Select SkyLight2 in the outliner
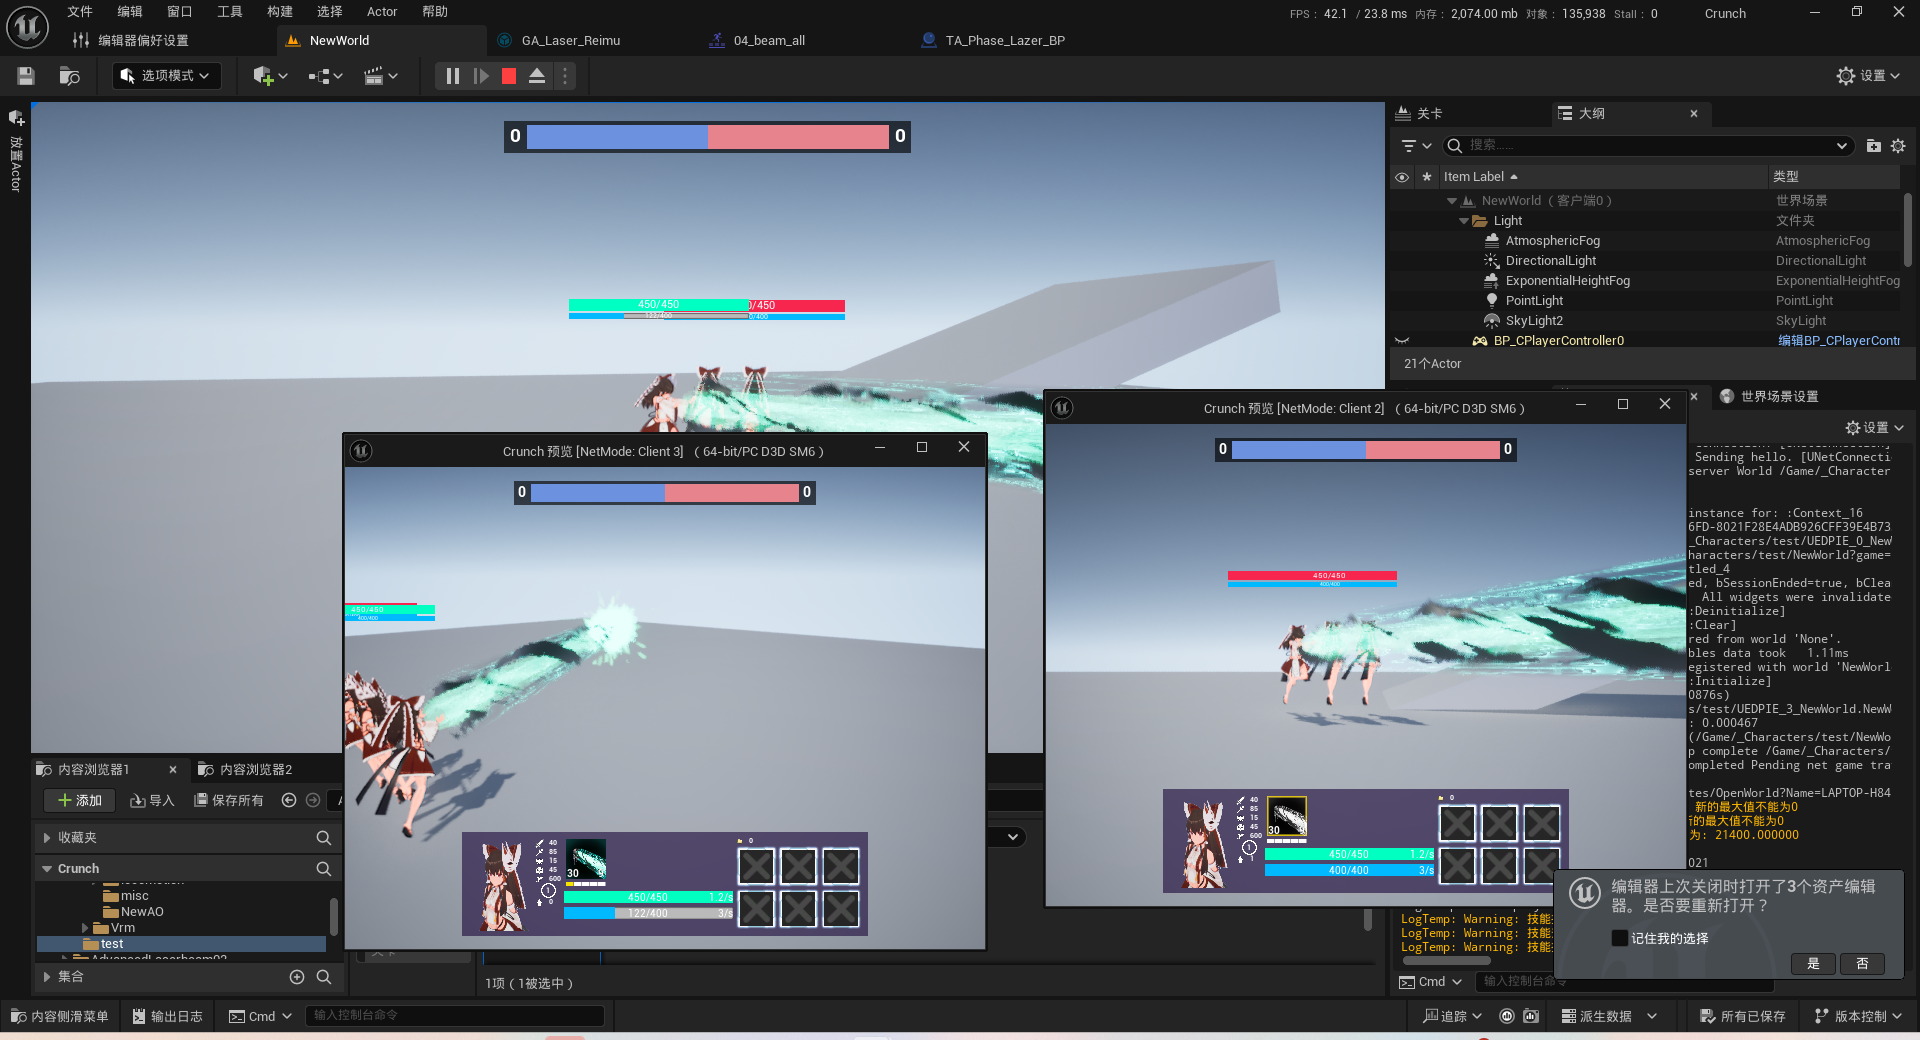1920x1040 pixels. (1534, 321)
